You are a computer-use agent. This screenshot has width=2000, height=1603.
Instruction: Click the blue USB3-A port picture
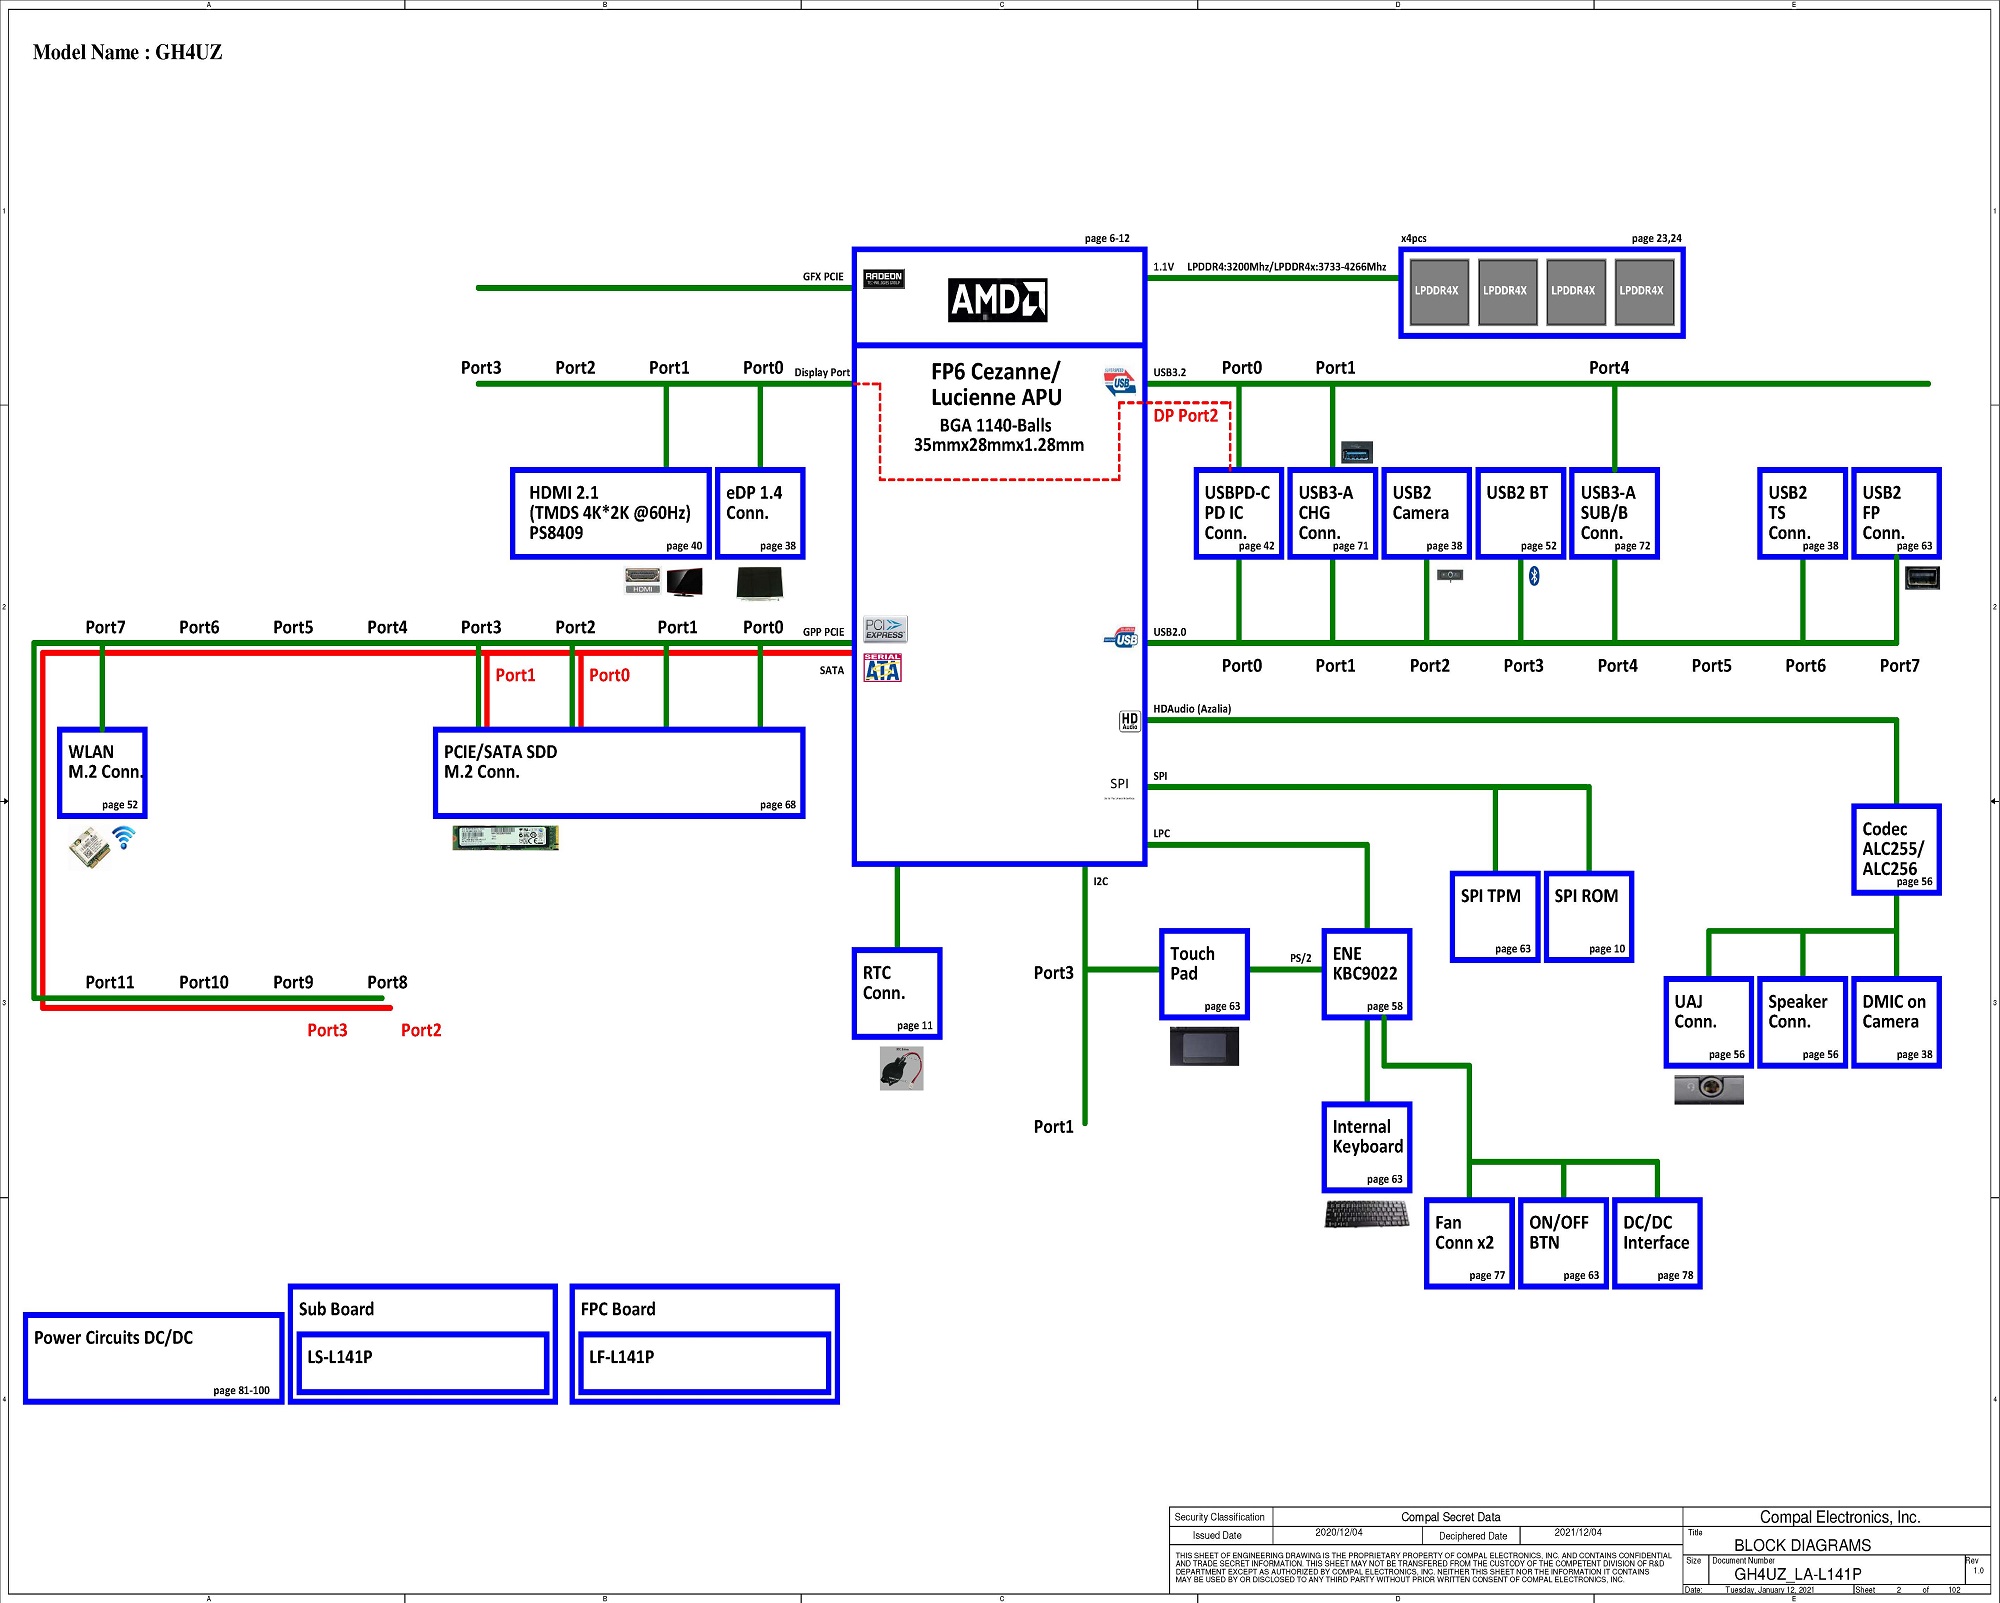click(1357, 453)
